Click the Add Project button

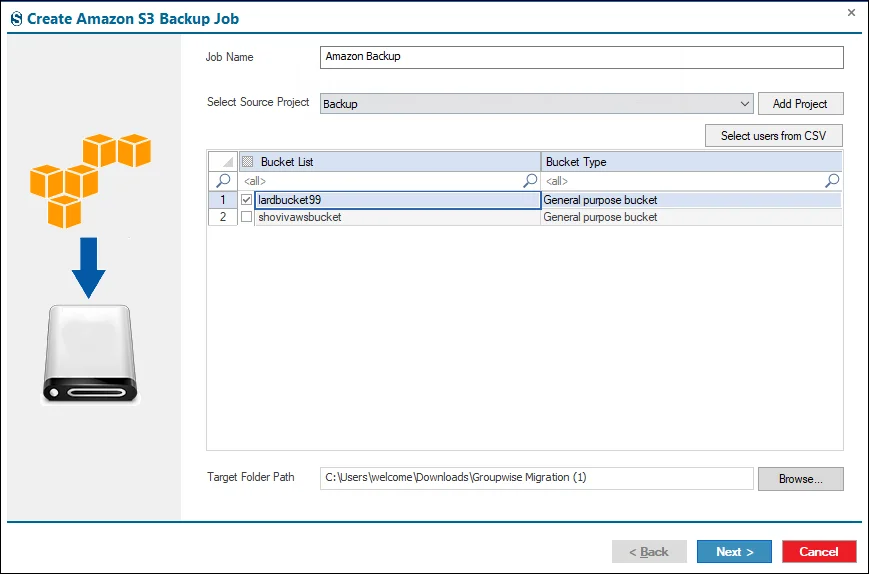(800, 104)
